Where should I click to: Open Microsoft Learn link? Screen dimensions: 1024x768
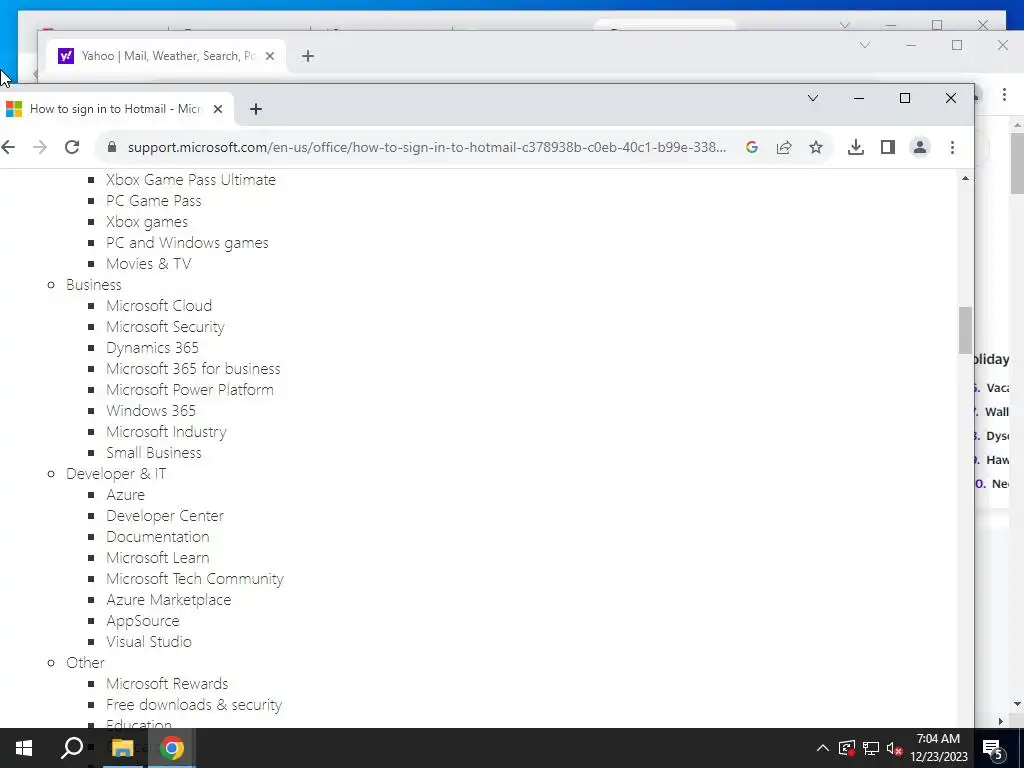click(157, 558)
